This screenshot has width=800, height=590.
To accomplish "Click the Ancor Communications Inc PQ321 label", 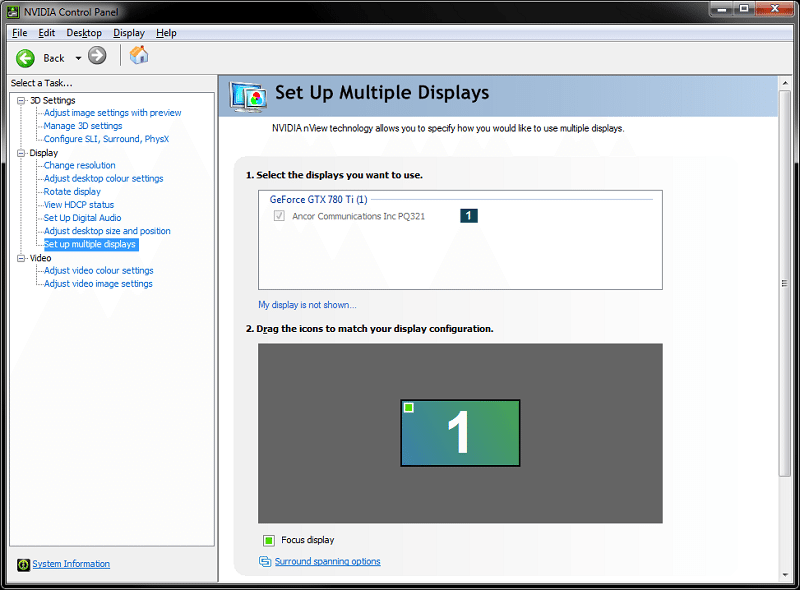I will click(358, 216).
